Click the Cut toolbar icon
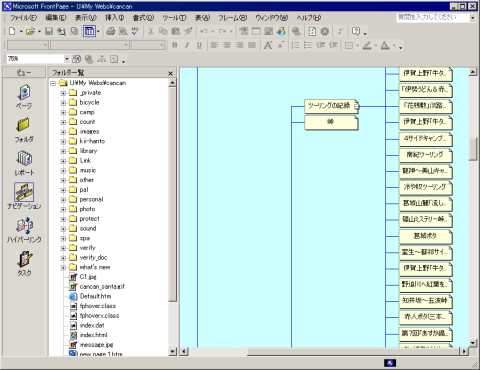This screenshot has width=480, height=370. 151,31
